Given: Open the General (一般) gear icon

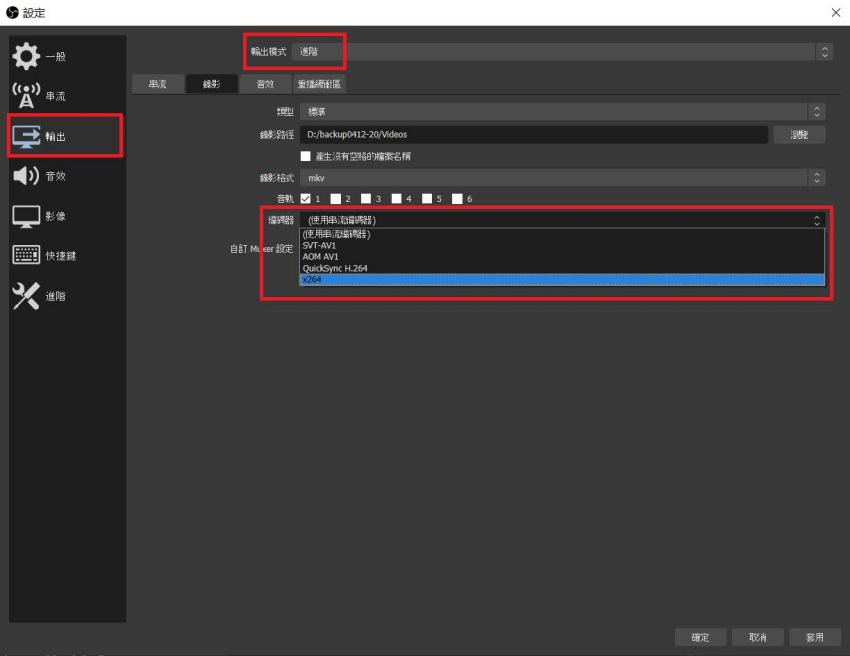Looking at the screenshot, I should click(26, 56).
